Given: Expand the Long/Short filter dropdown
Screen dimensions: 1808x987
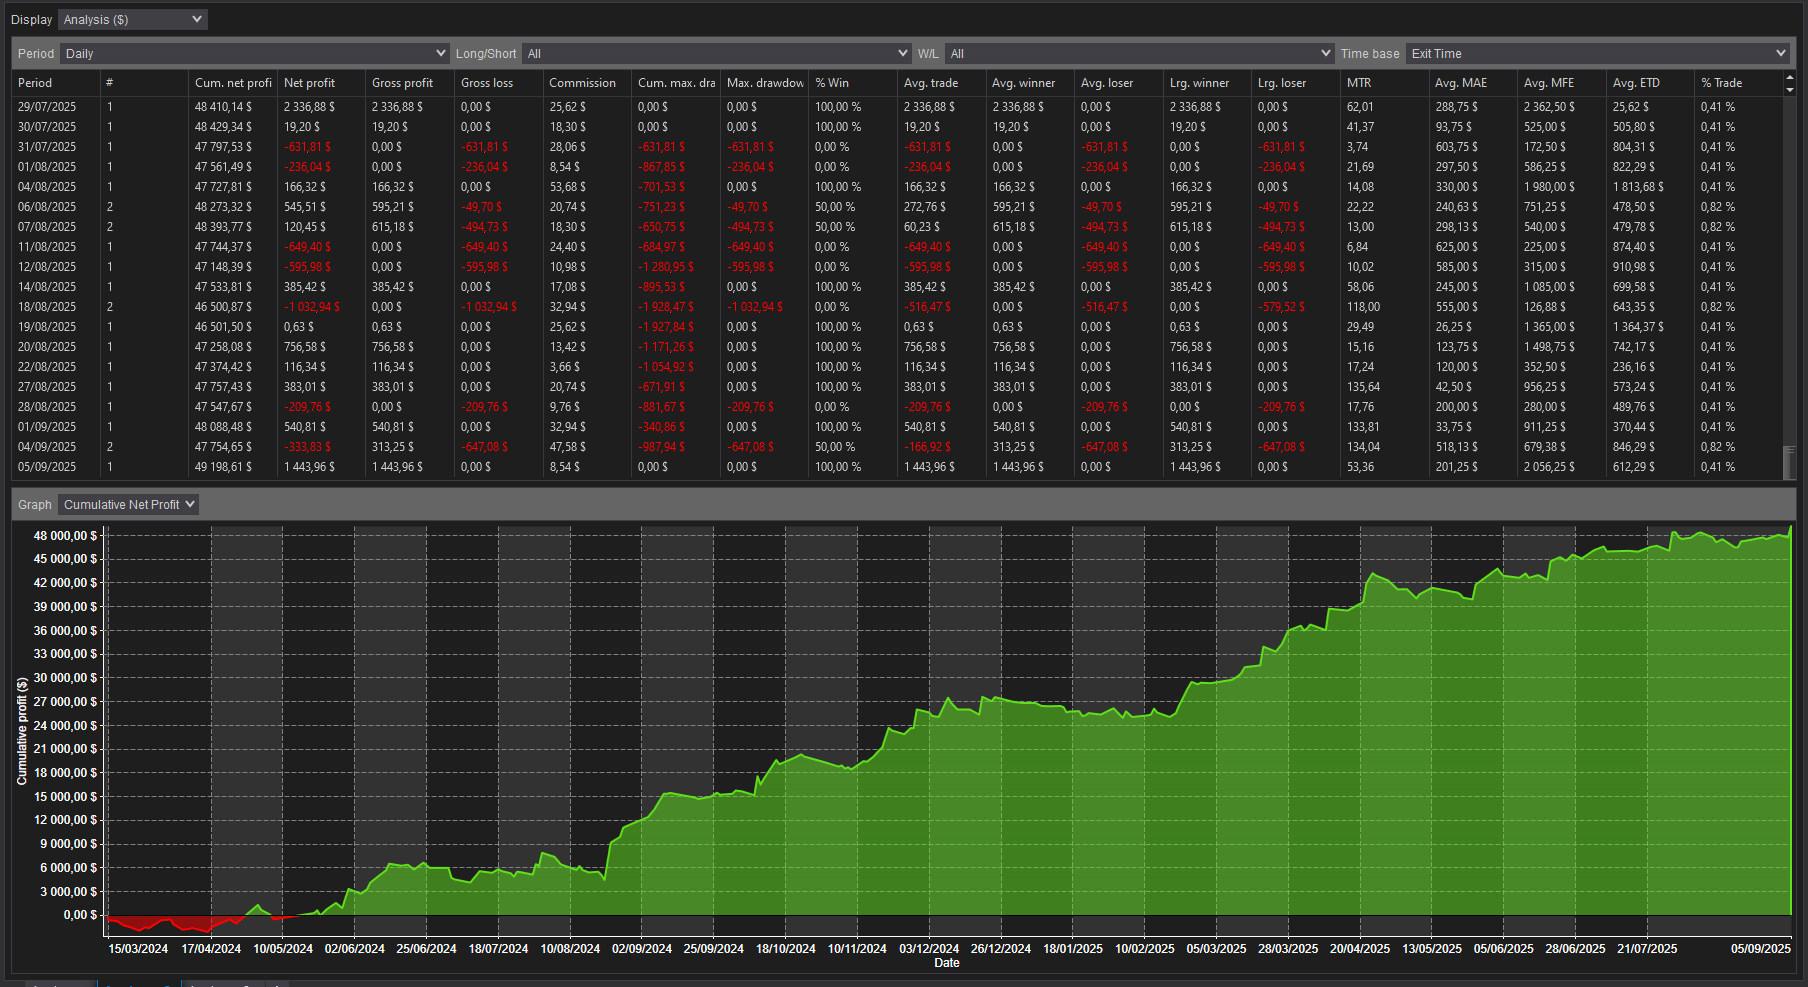Looking at the screenshot, I should click(x=716, y=53).
